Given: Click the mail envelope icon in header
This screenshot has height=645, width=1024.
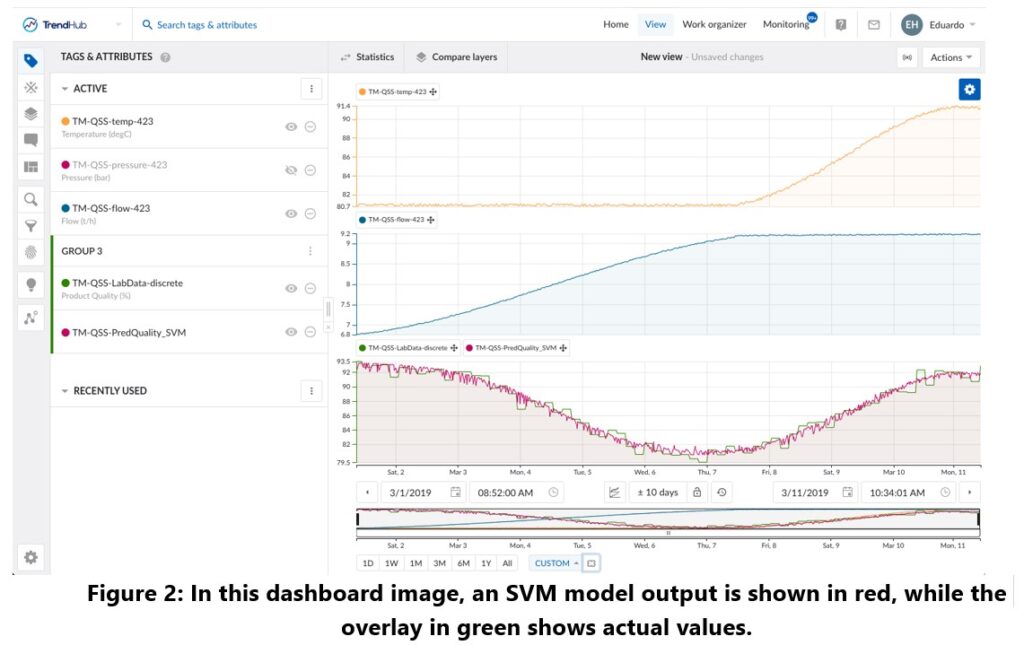Looking at the screenshot, I should [873, 25].
